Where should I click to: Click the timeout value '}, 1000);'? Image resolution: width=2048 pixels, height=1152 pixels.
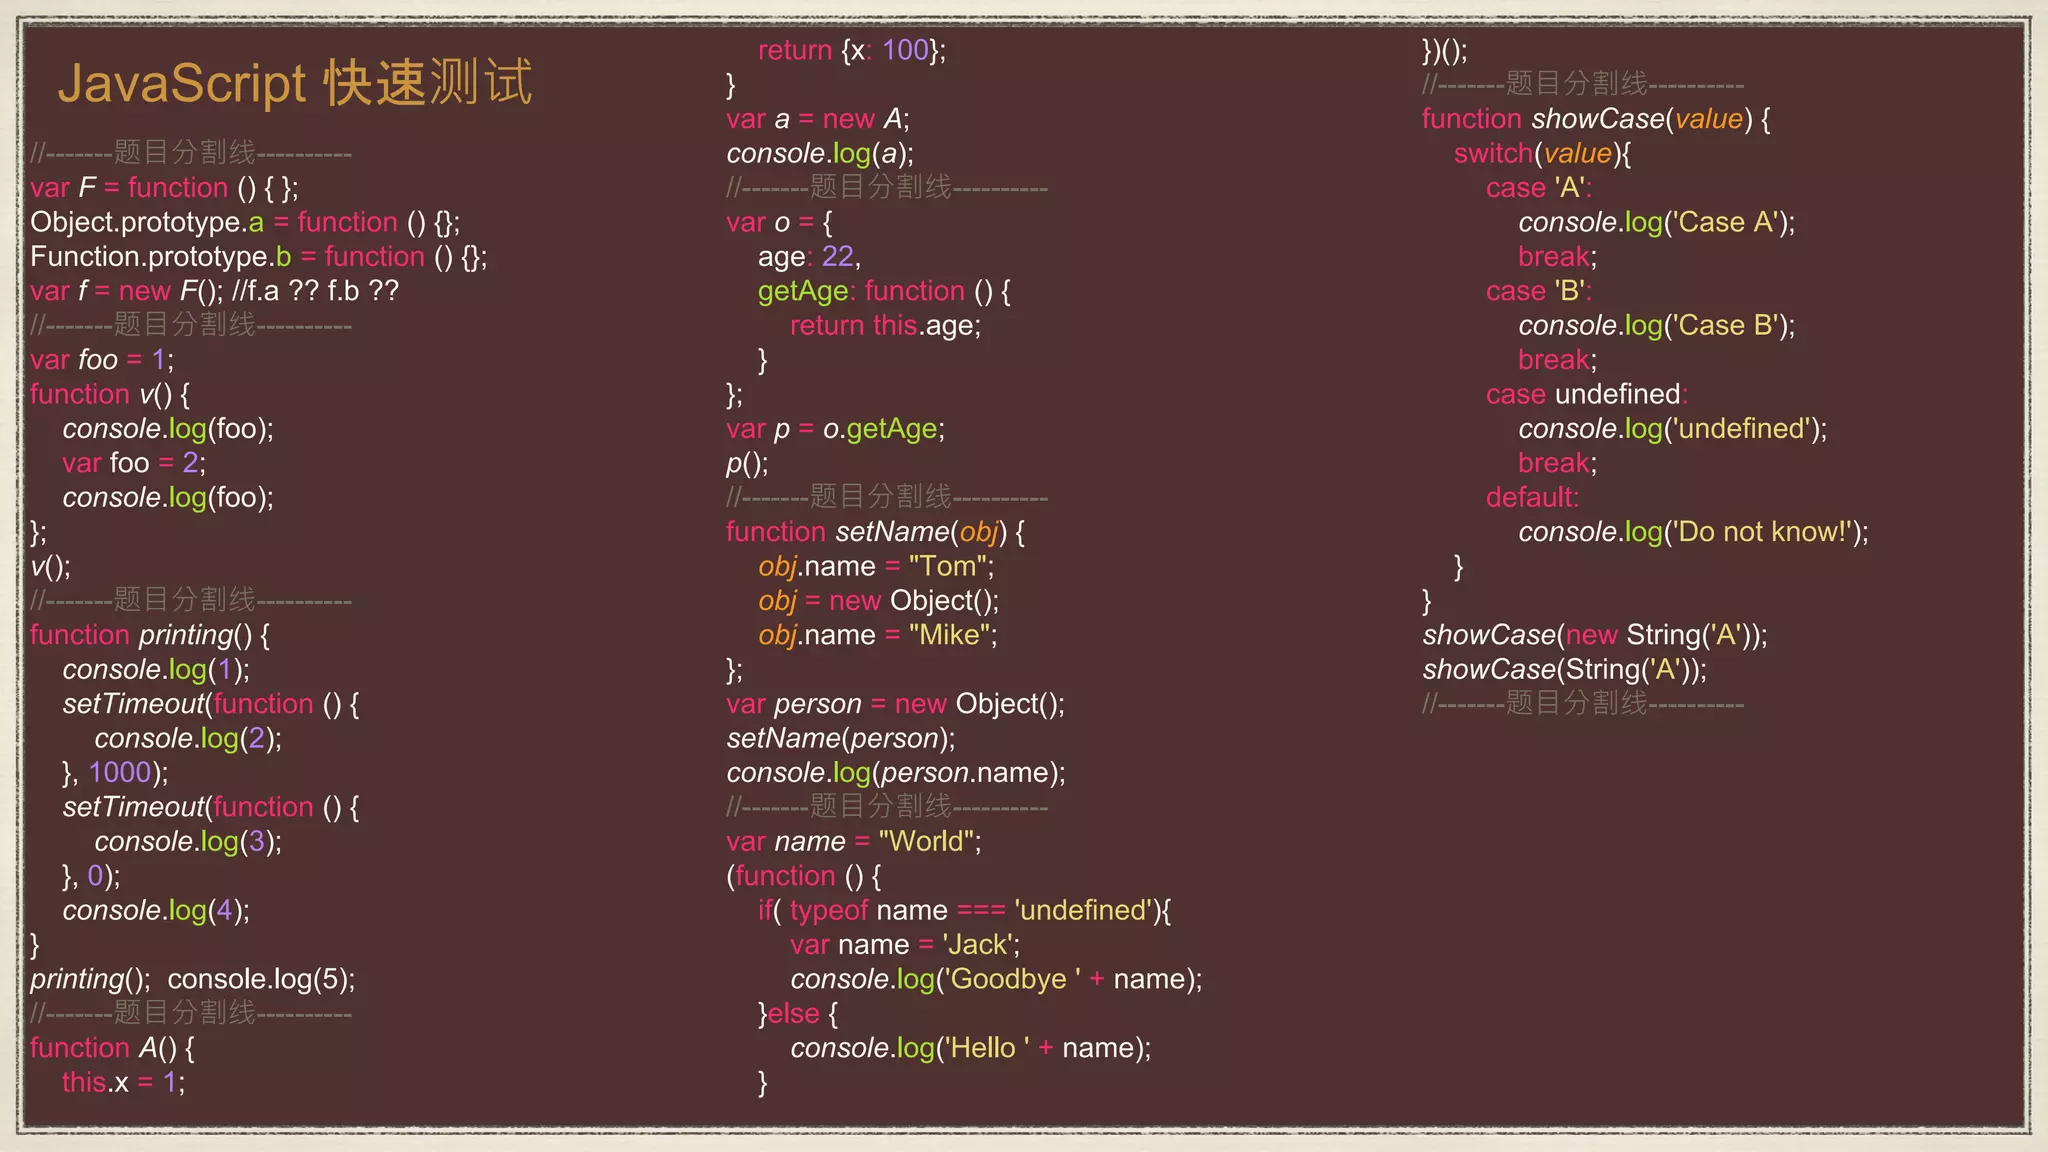click(115, 772)
